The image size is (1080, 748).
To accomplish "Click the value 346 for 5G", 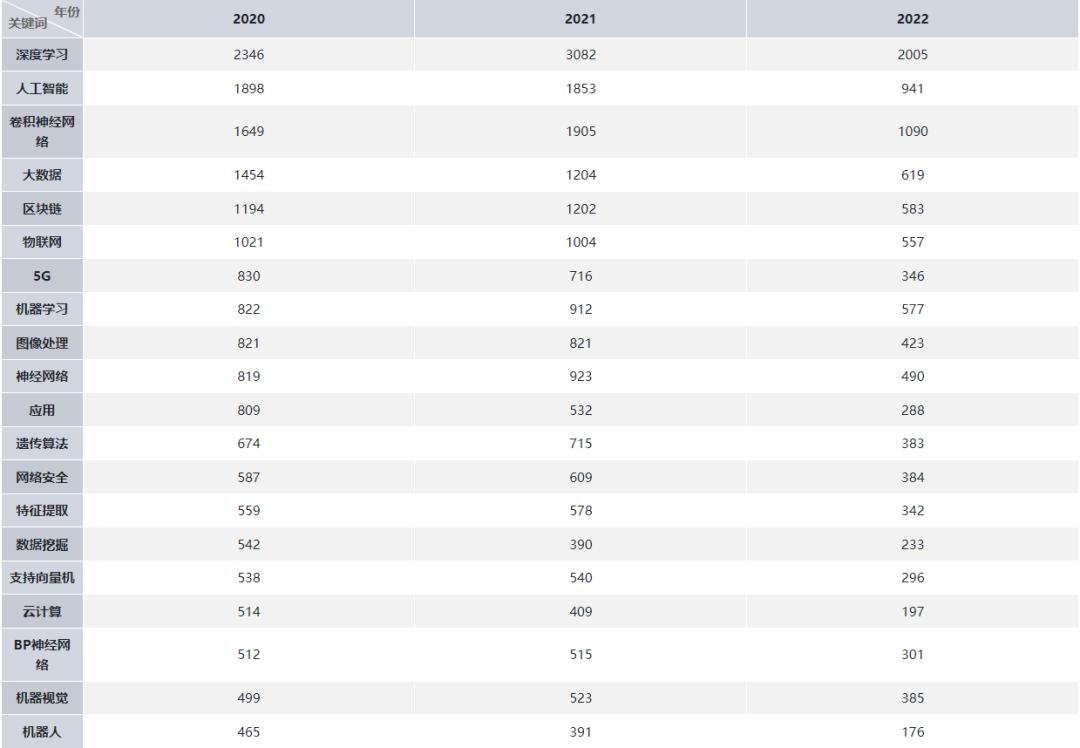I will click(913, 276).
